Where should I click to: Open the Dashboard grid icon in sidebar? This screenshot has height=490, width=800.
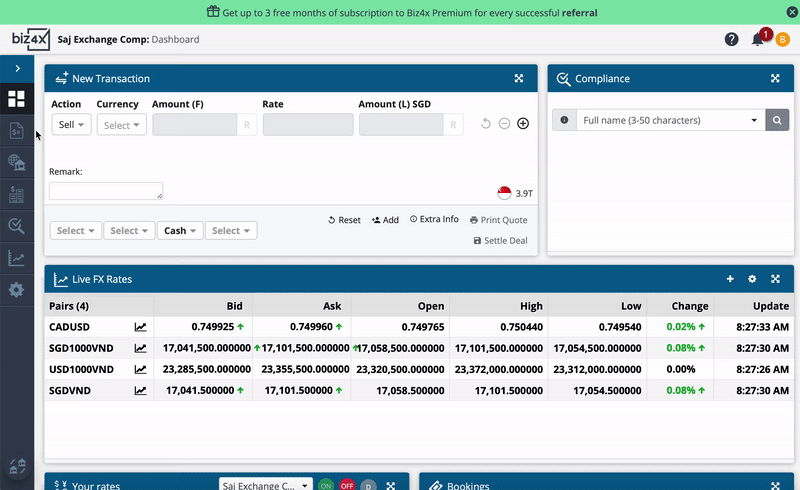click(16, 99)
